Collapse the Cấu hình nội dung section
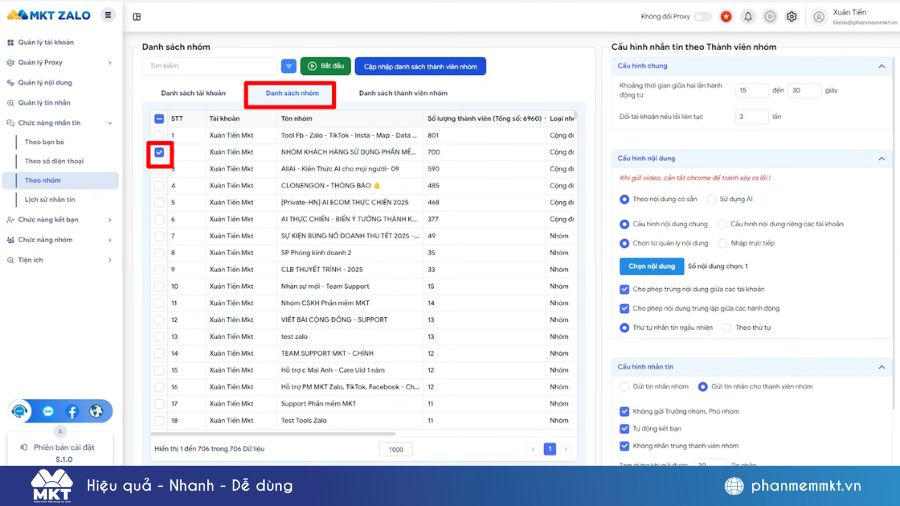 click(x=882, y=158)
